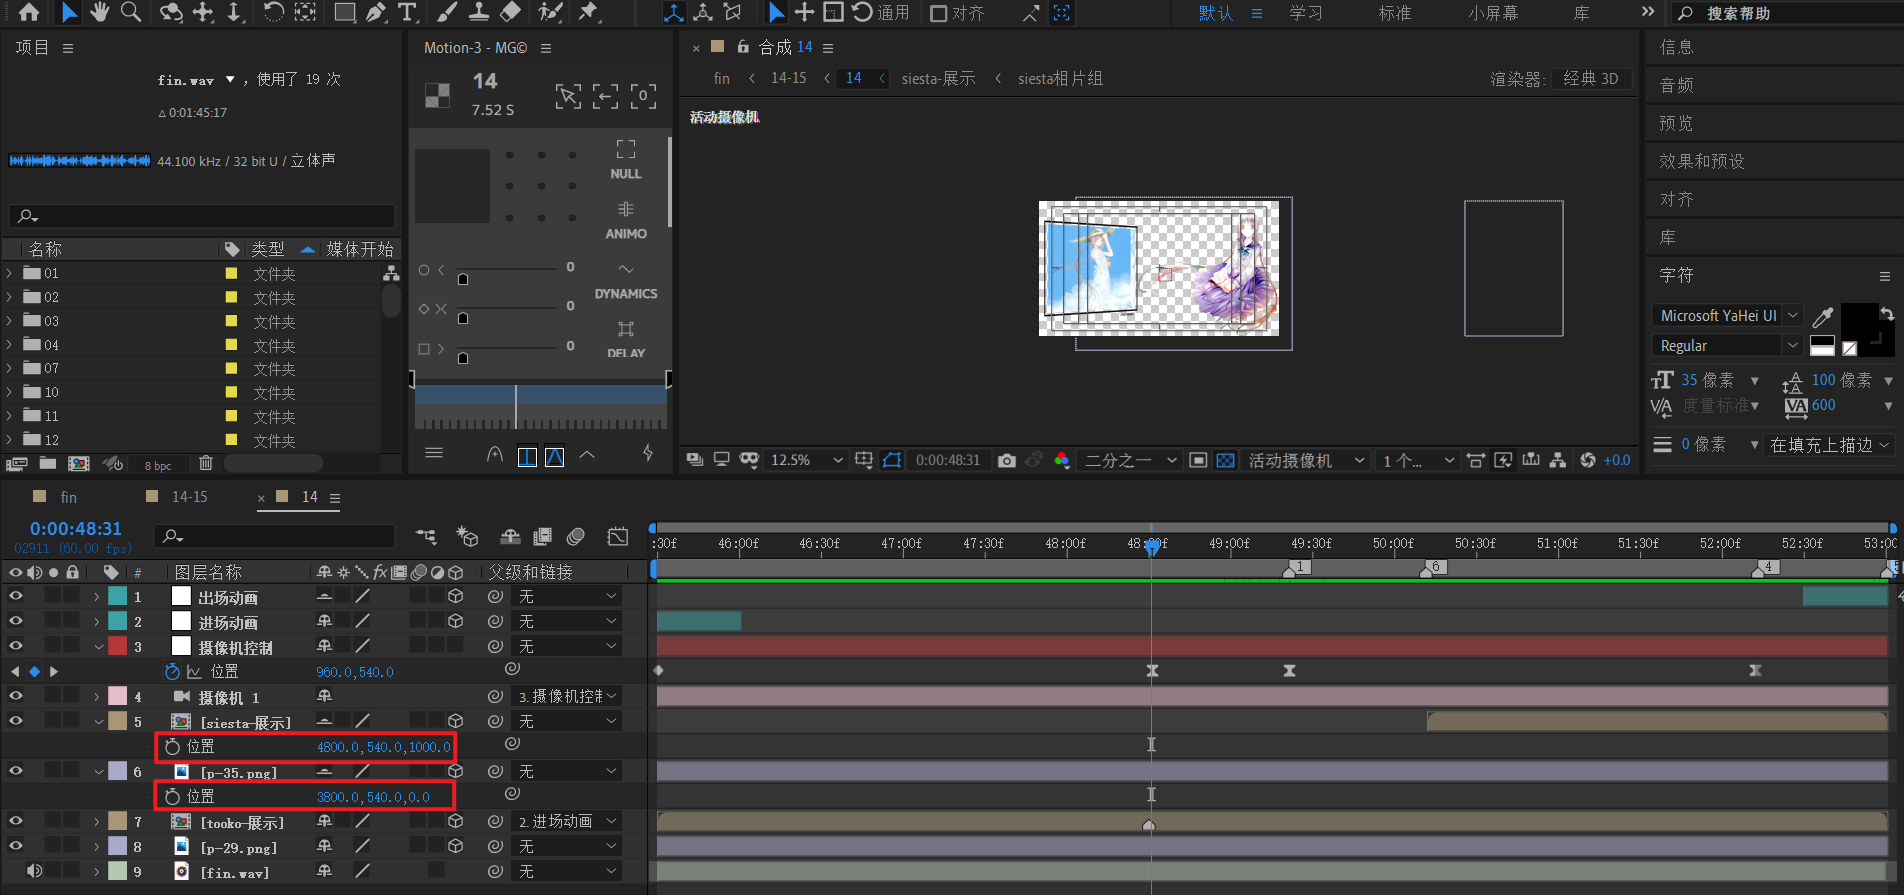Open the 效果和预设 panel

1701,161
